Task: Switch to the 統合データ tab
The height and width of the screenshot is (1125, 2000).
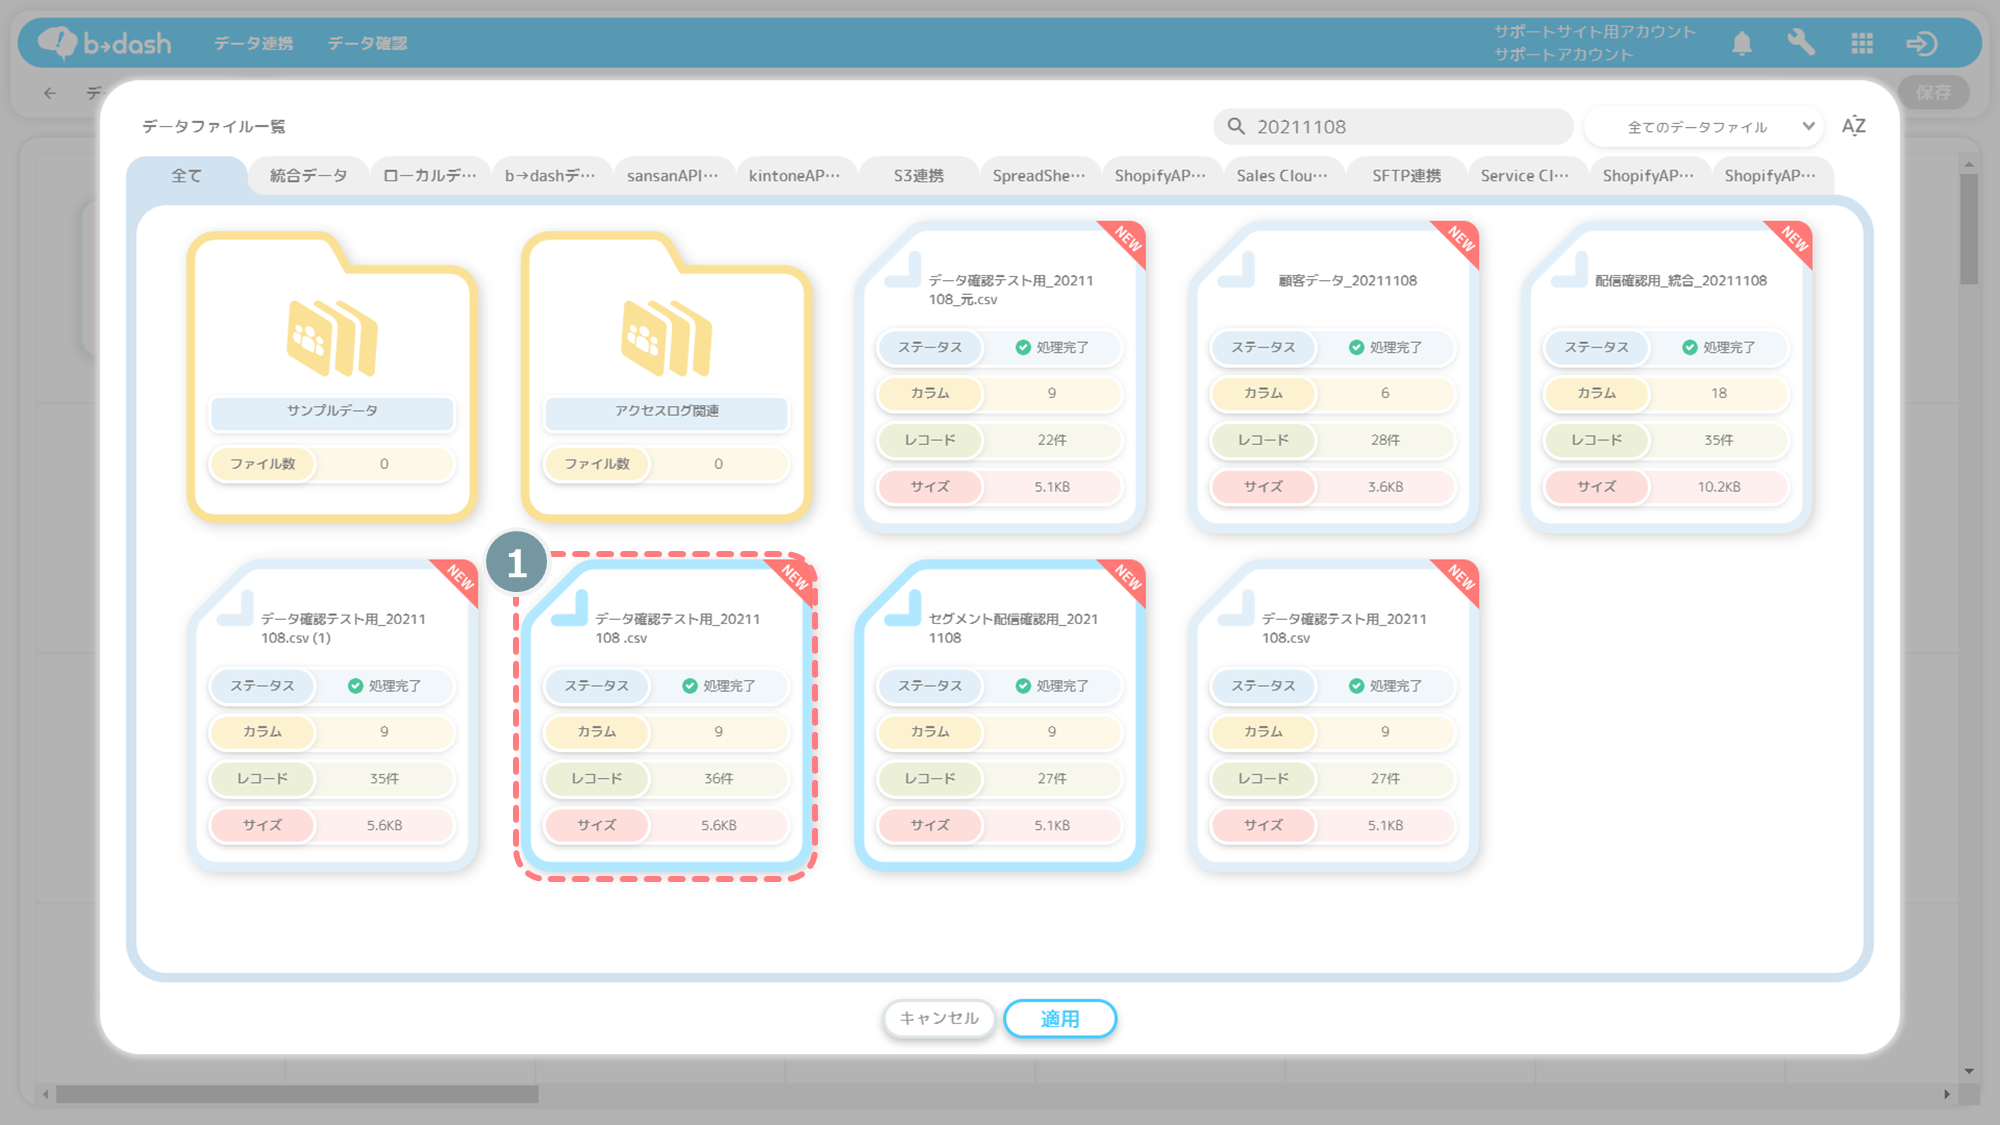Action: 308,176
